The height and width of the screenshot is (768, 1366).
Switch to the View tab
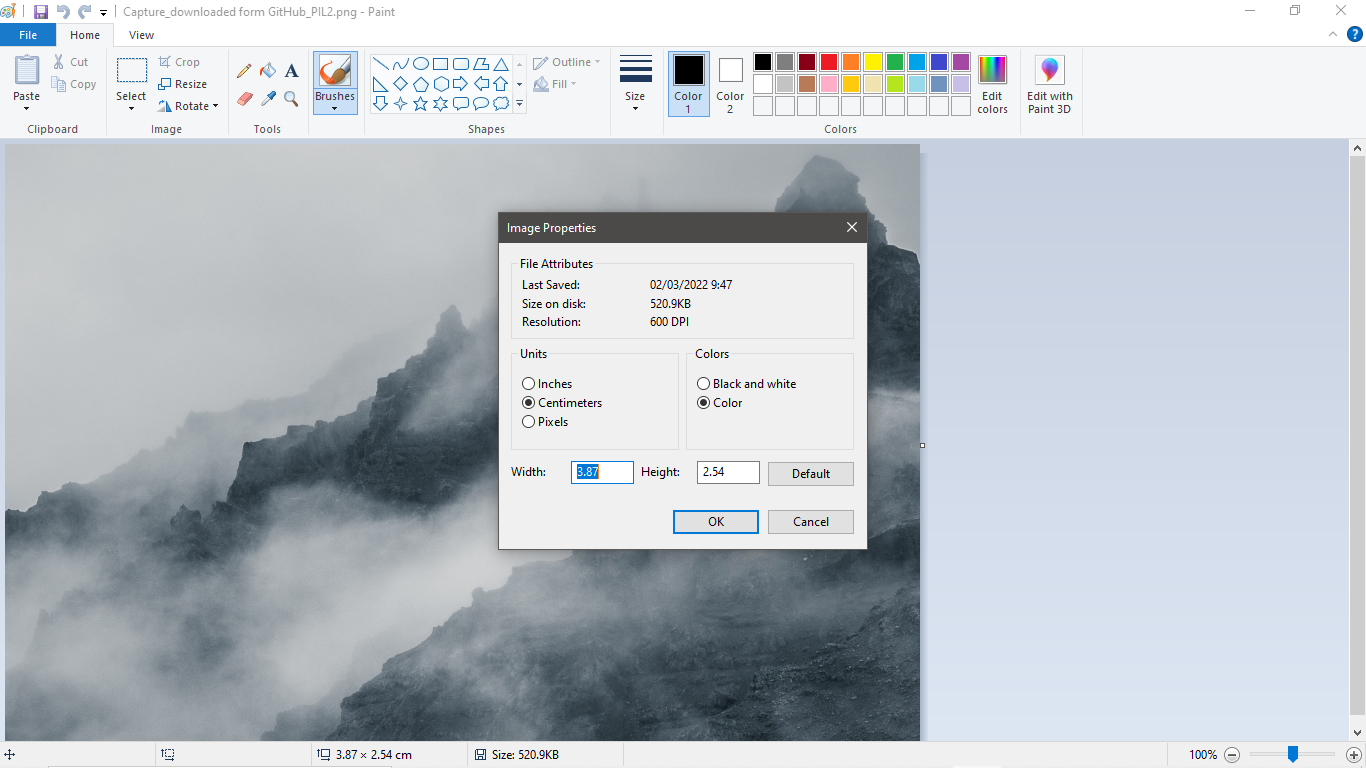coord(141,34)
